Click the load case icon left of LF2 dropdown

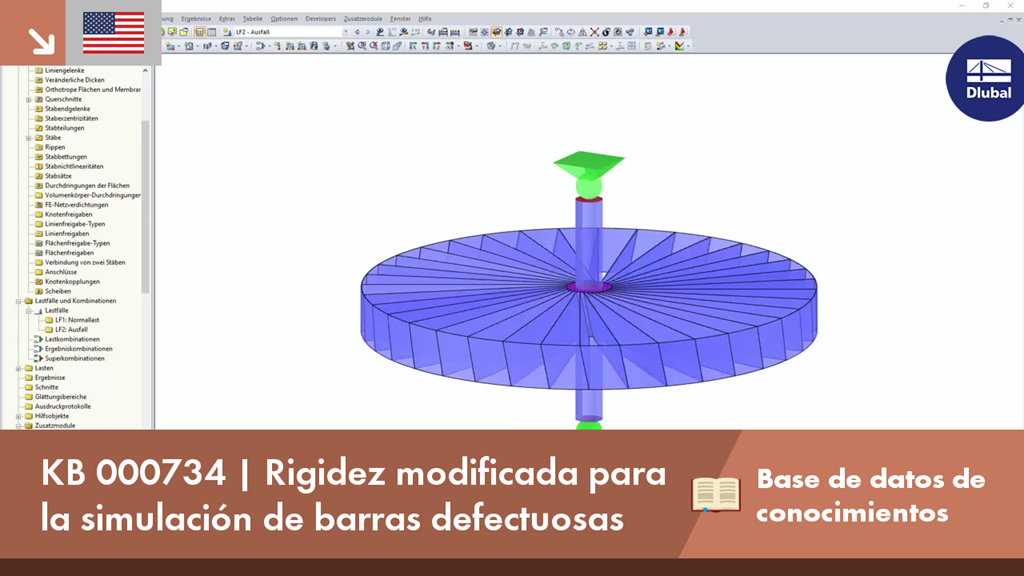coord(227,32)
